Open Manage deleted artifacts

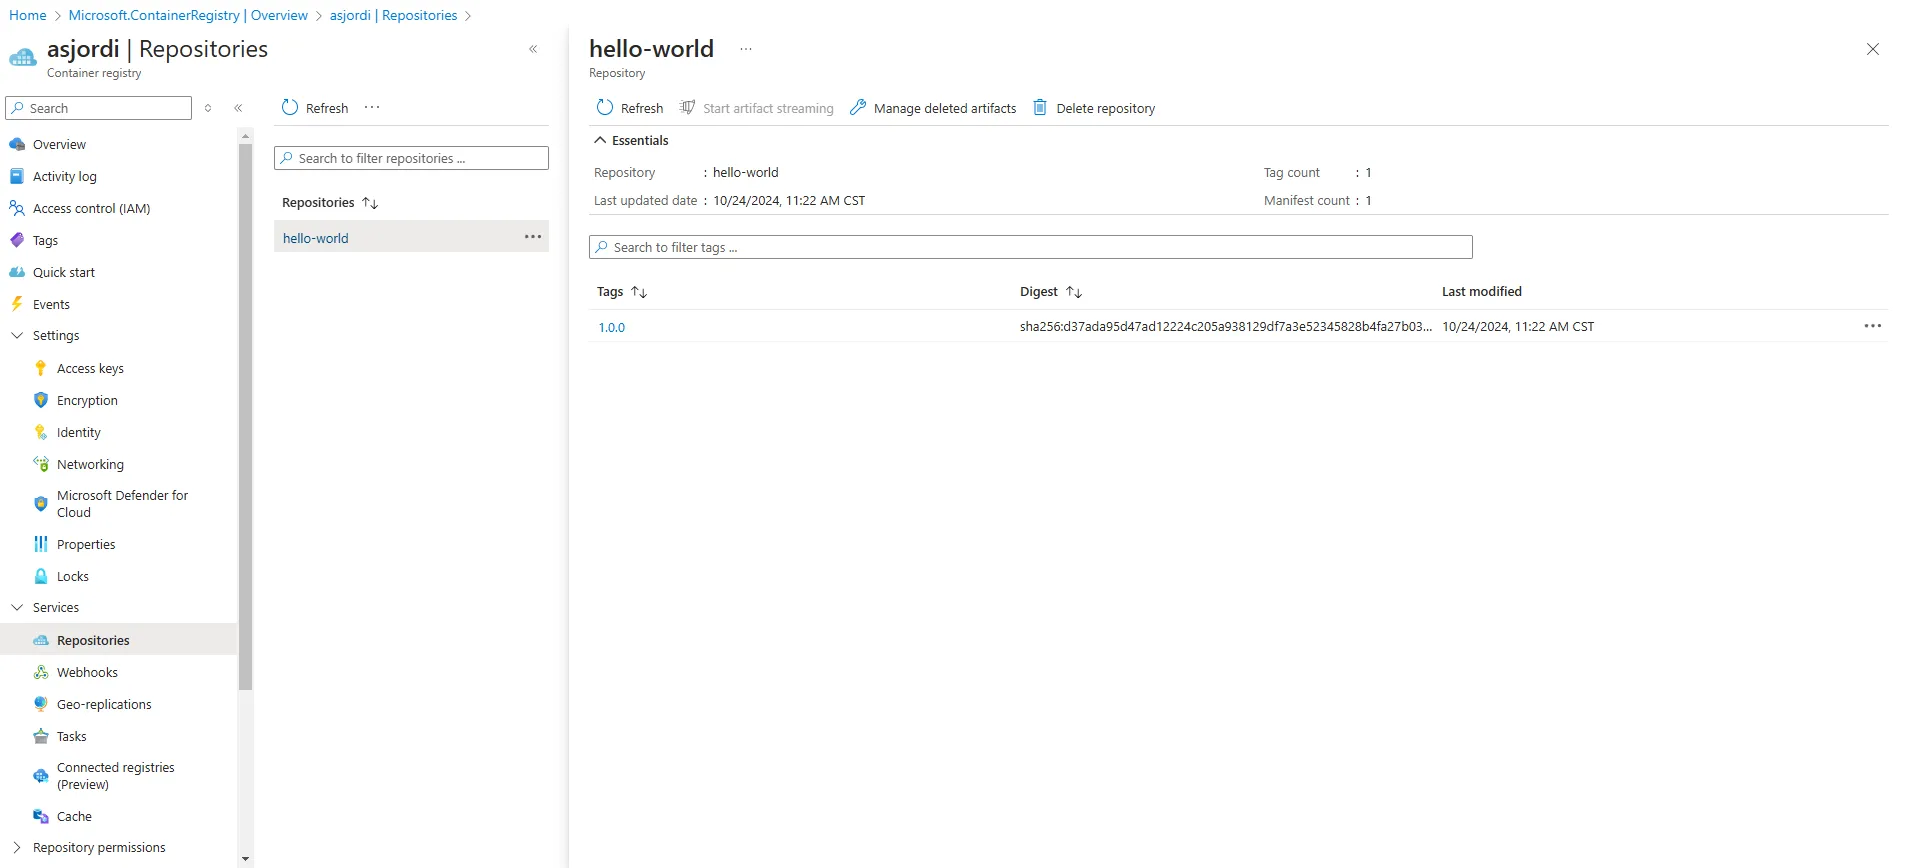point(933,108)
